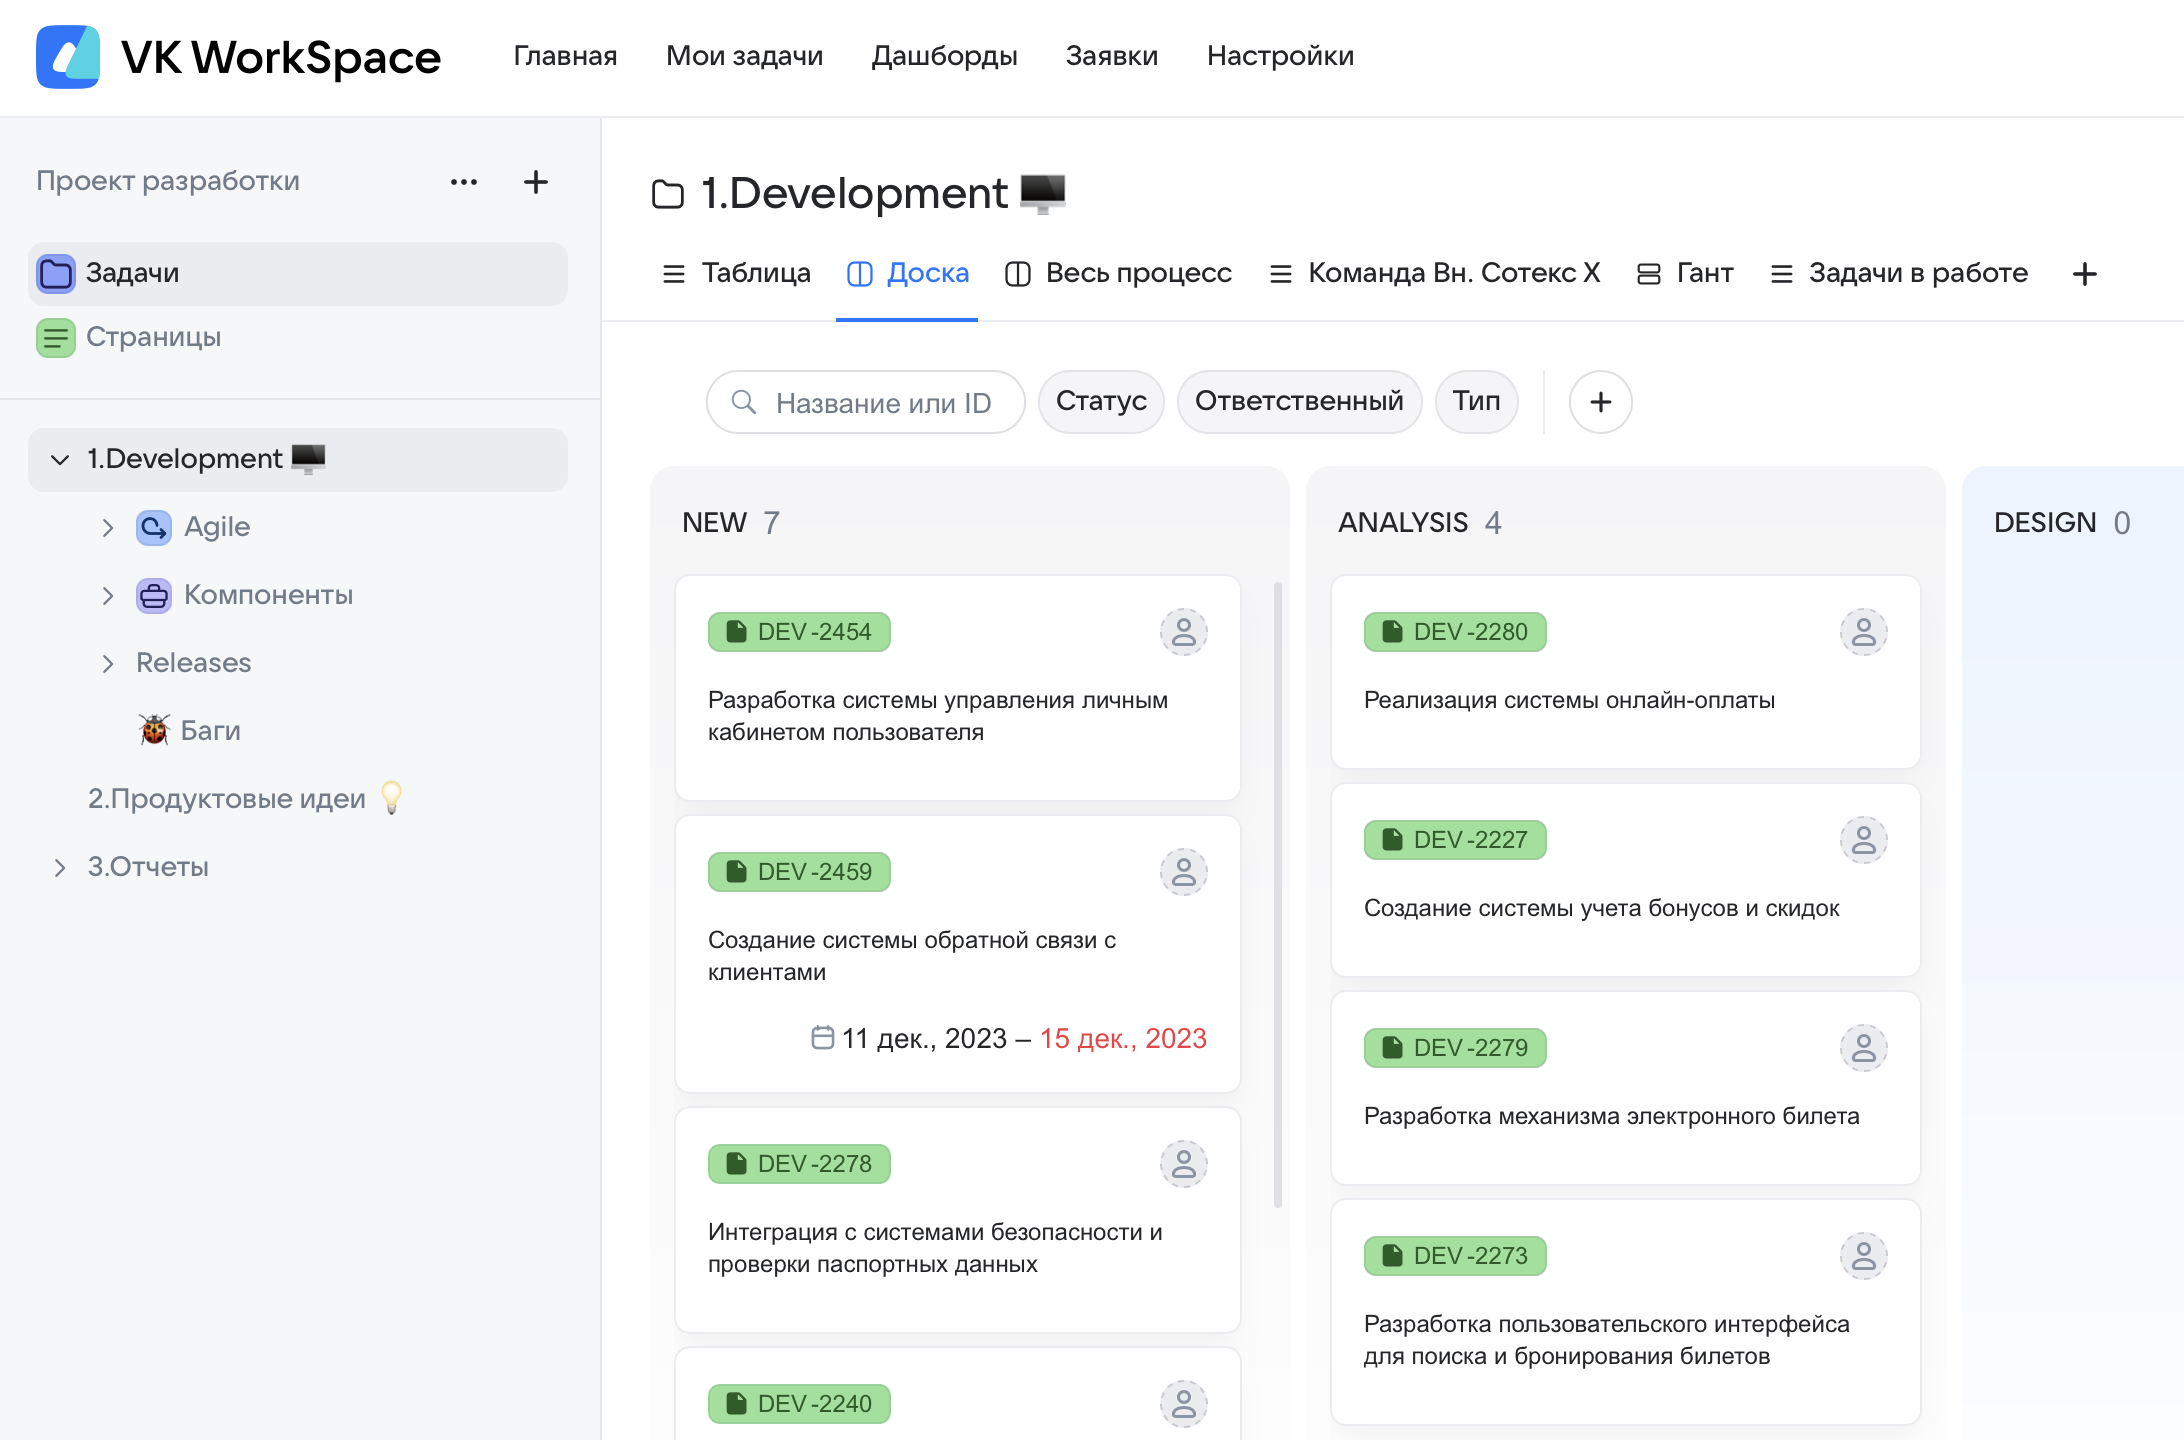Switch to the Таблица view tab
The width and height of the screenshot is (2184, 1440).
click(737, 274)
